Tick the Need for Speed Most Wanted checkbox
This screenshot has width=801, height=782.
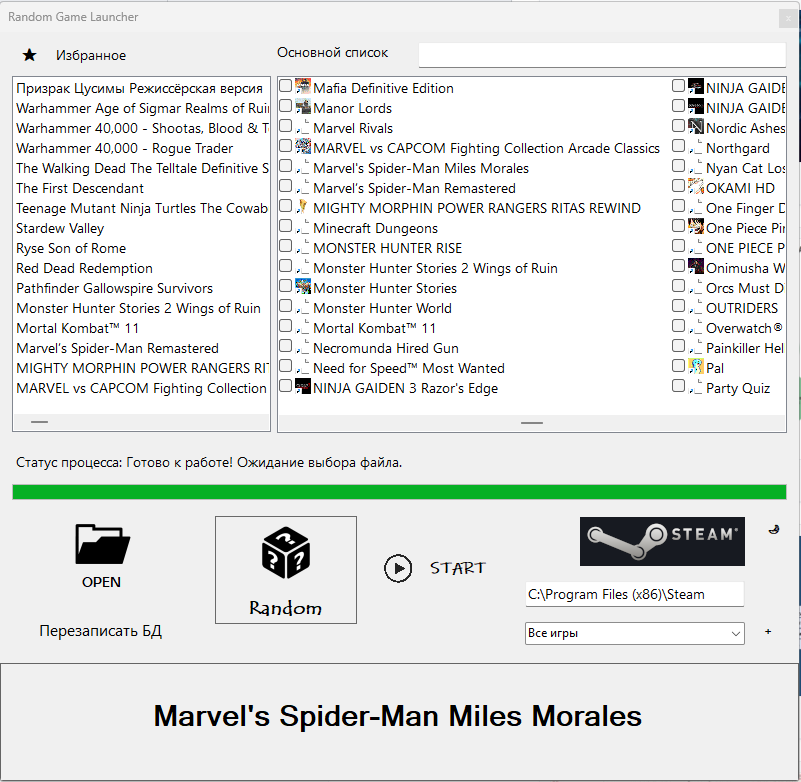click(286, 366)
